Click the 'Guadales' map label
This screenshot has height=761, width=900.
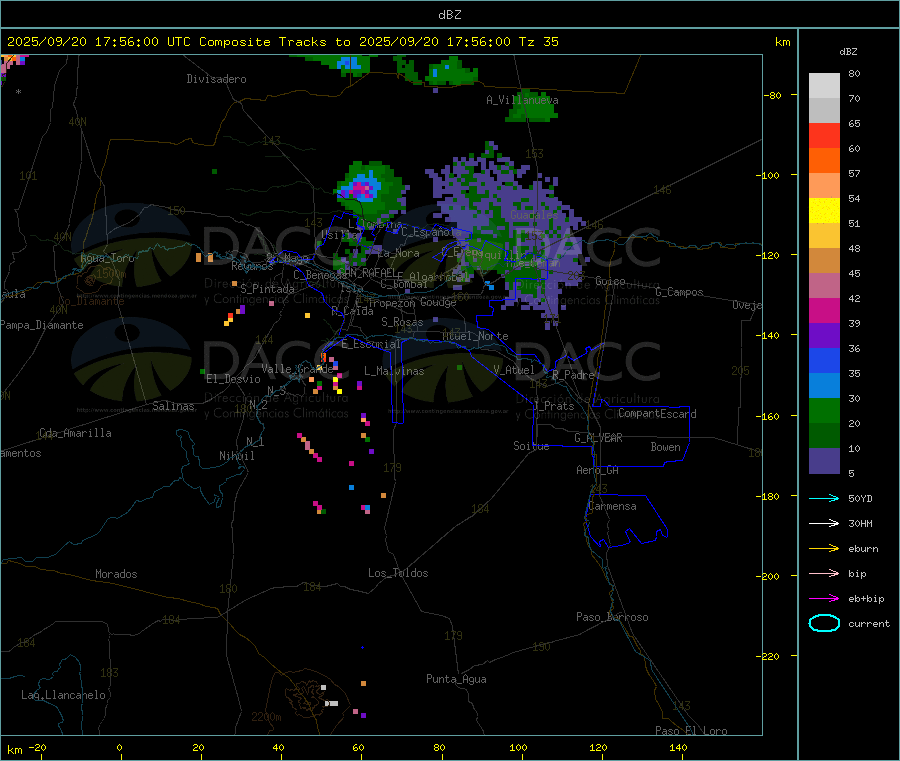point(534,215)
